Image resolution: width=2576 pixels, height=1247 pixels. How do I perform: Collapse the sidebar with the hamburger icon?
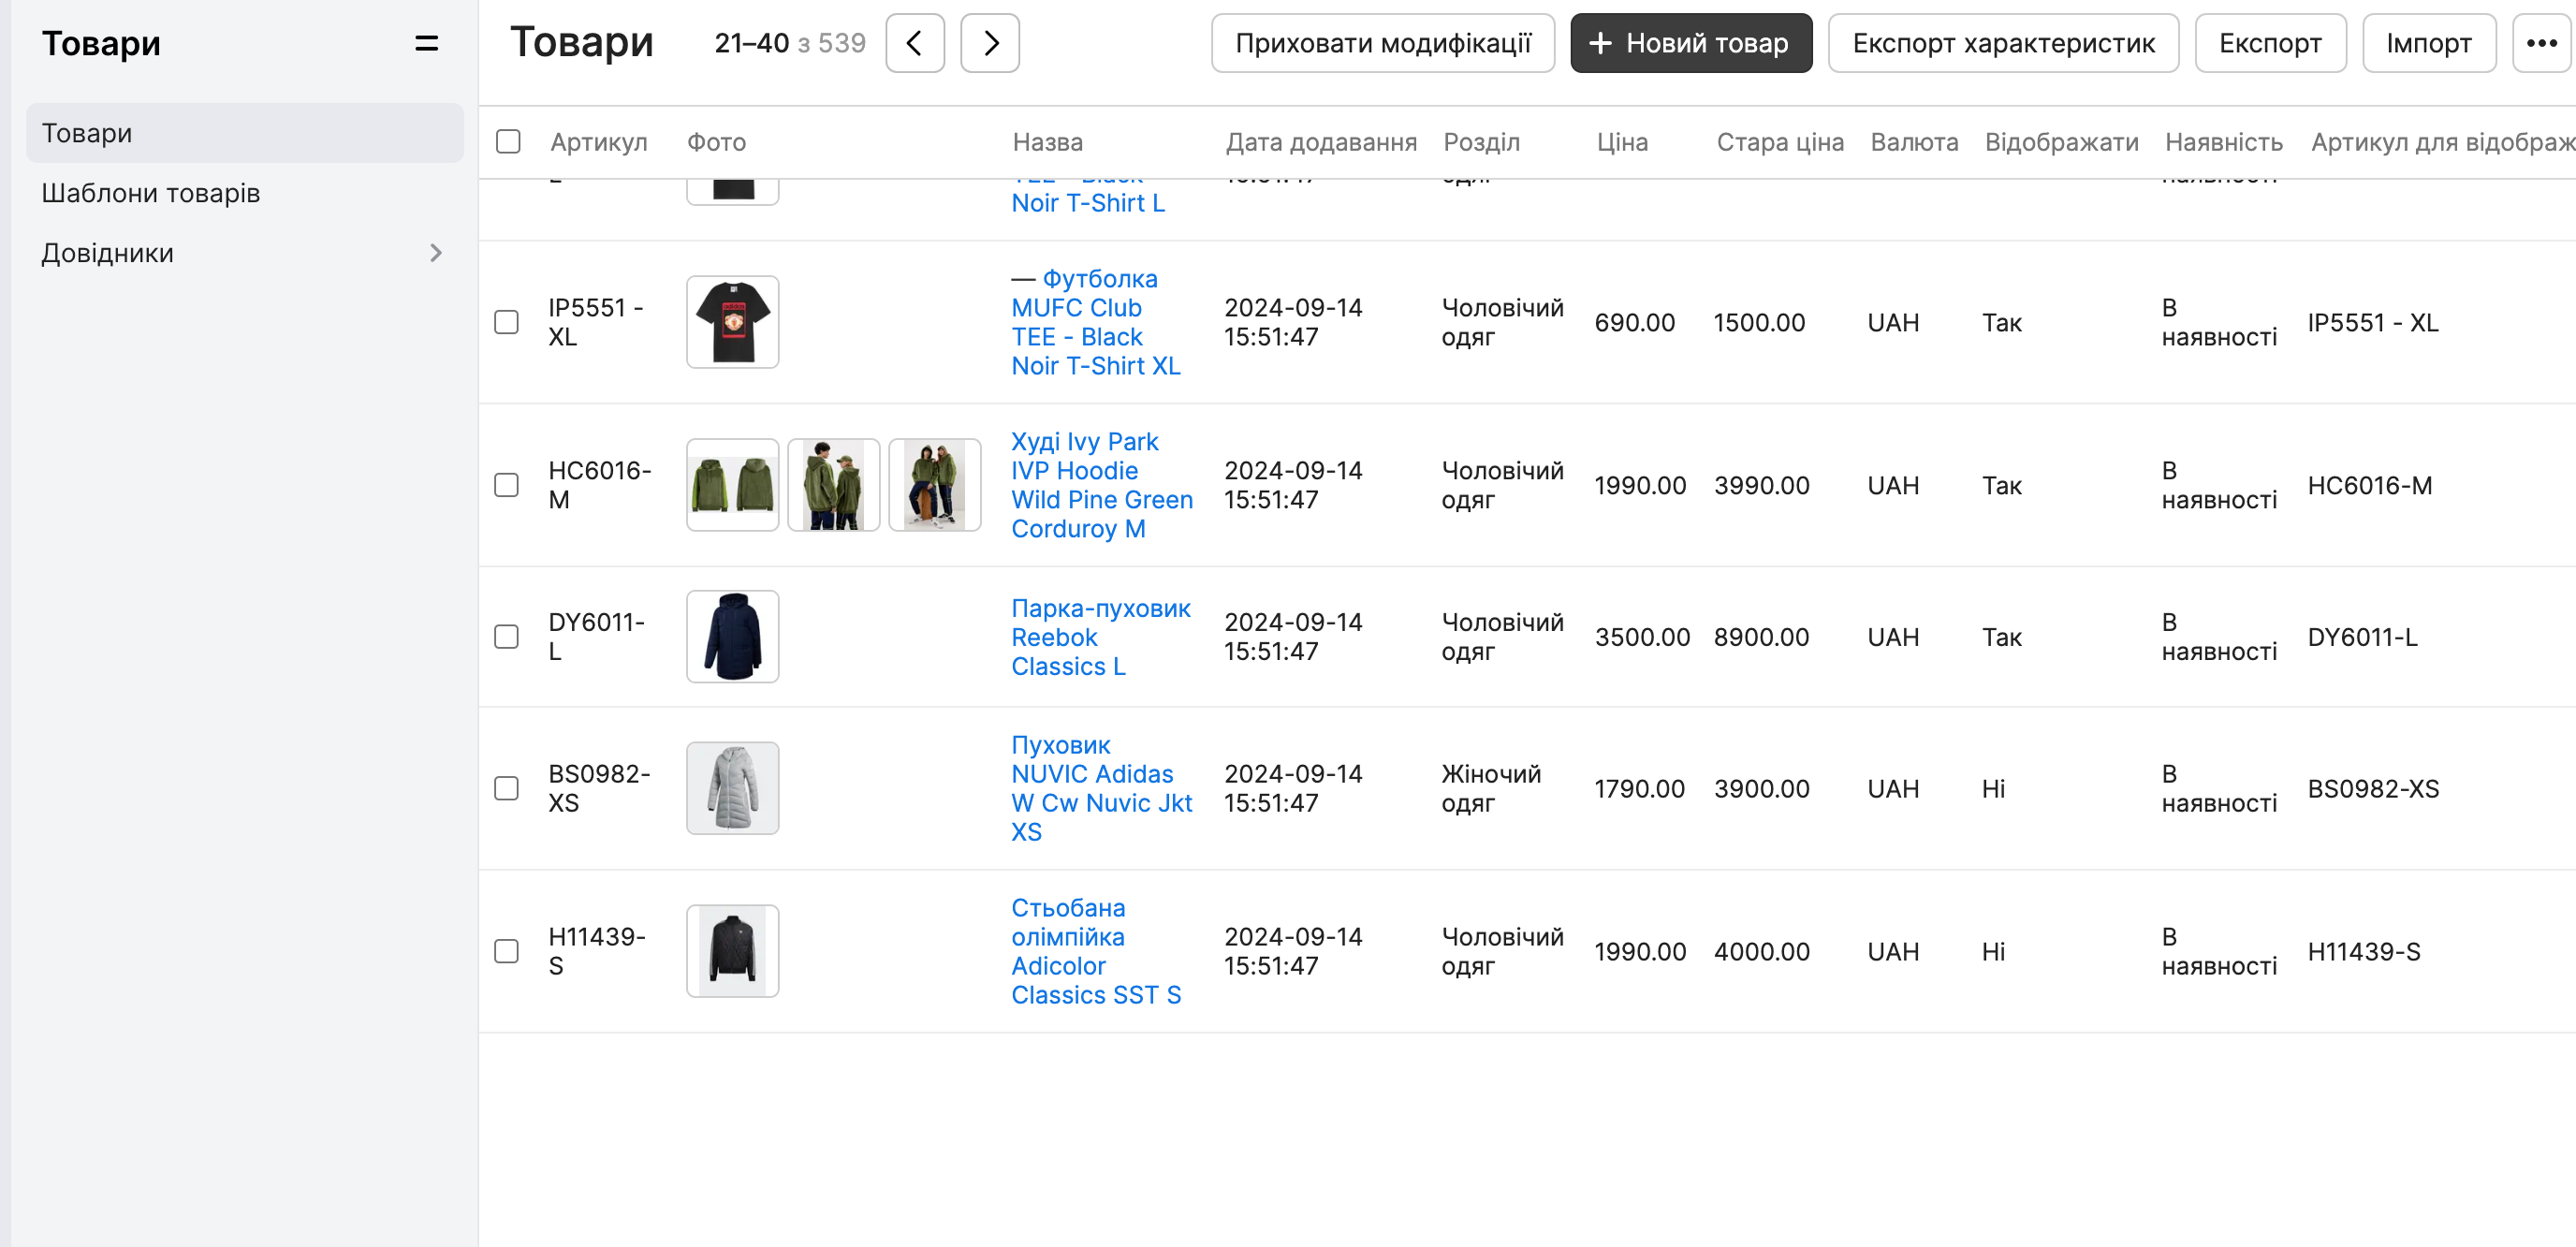tap(426, 43)
